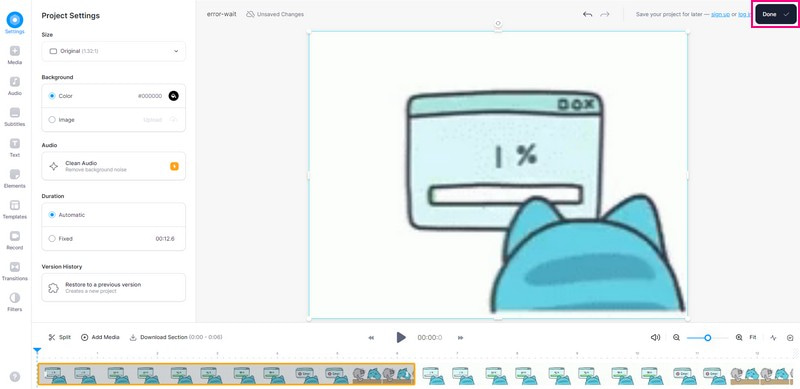Select the first highlighted timeline clip
This screenshot has height=389, width=800.
[x=226, y=374]
